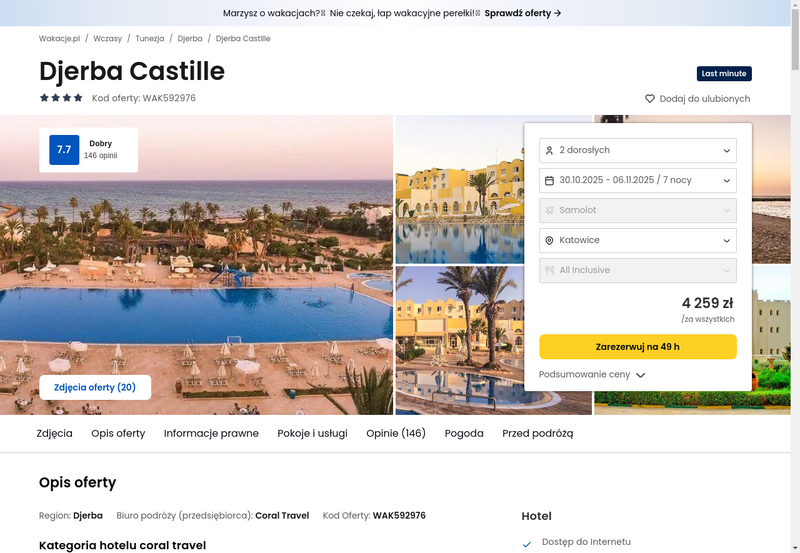
Task: Click the checkmark beside Dostęp do Internetu
Action: pyautogui.click(x=527, y=544)
